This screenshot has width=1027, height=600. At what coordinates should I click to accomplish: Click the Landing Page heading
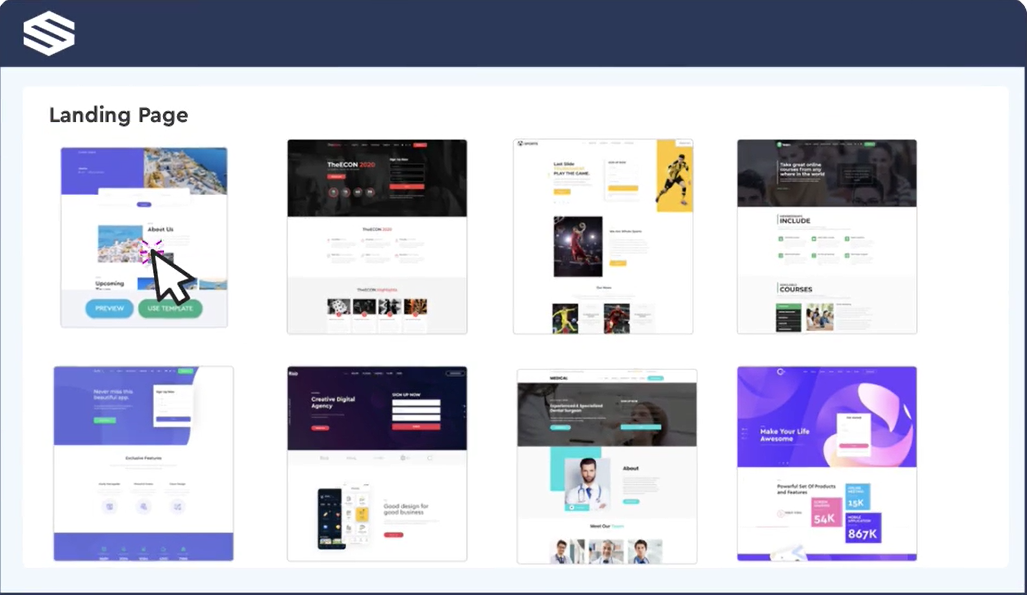click(119, 115)
